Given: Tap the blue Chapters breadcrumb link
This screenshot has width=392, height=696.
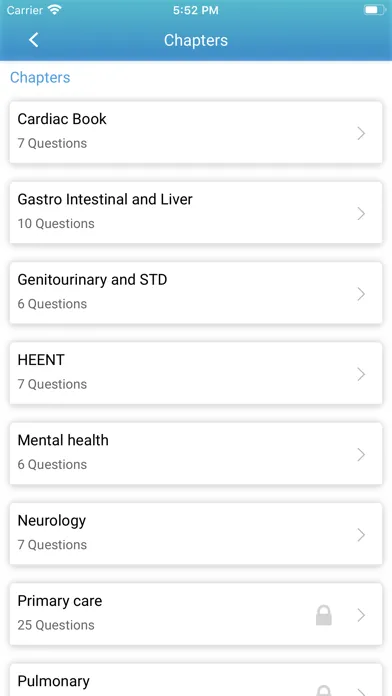Looking at the screenshot, I should pos(40,78).
